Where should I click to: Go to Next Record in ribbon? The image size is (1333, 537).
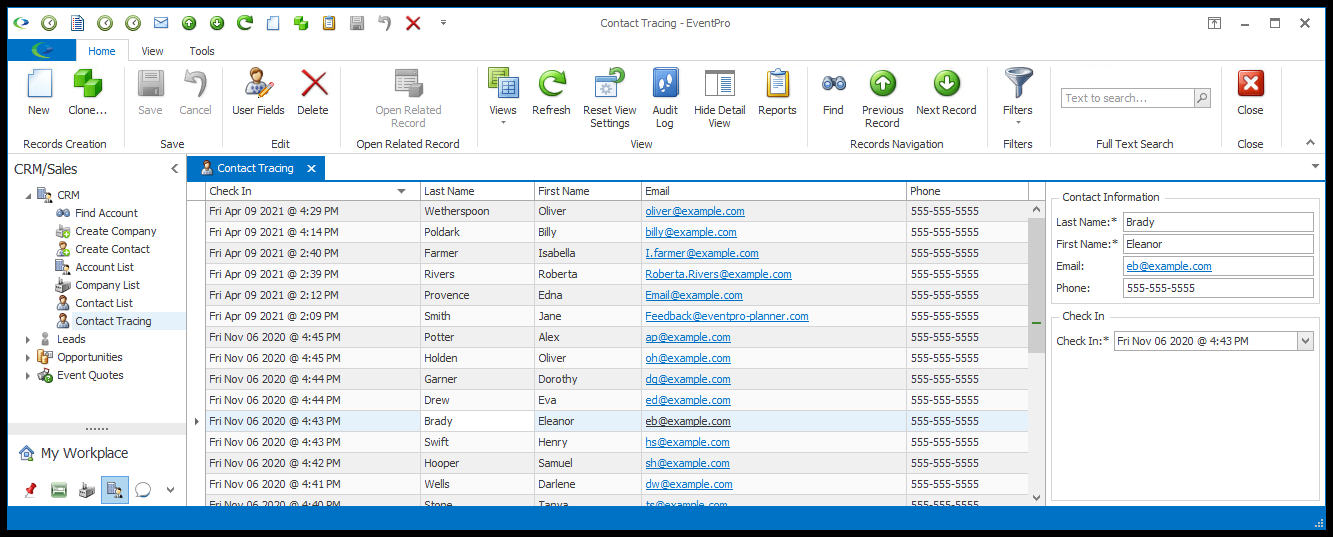[946, 93]
